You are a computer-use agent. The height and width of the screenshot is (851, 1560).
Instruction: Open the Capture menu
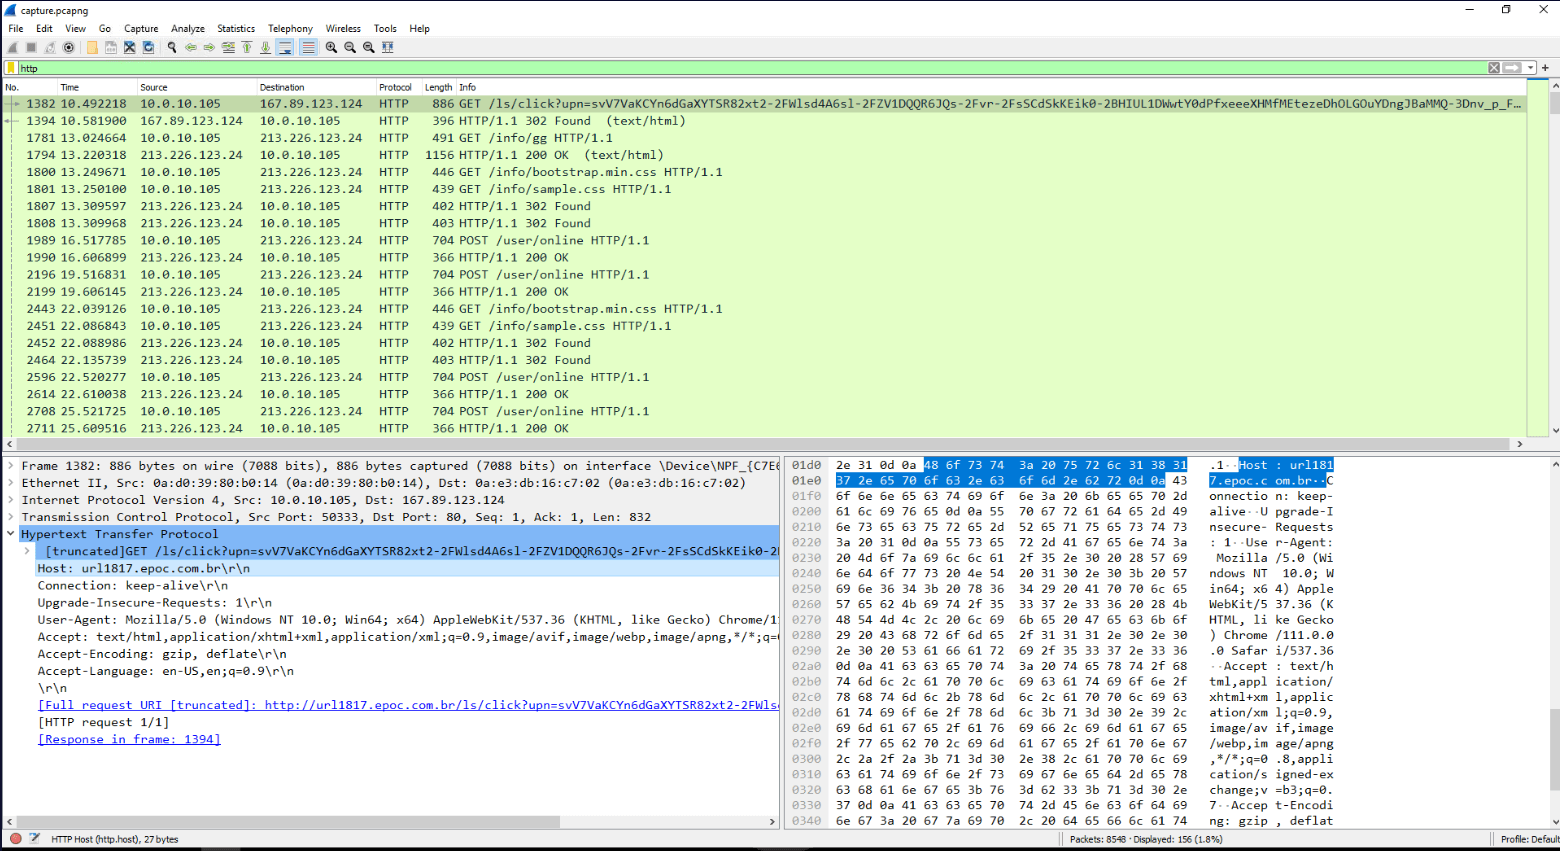point(141,29)
